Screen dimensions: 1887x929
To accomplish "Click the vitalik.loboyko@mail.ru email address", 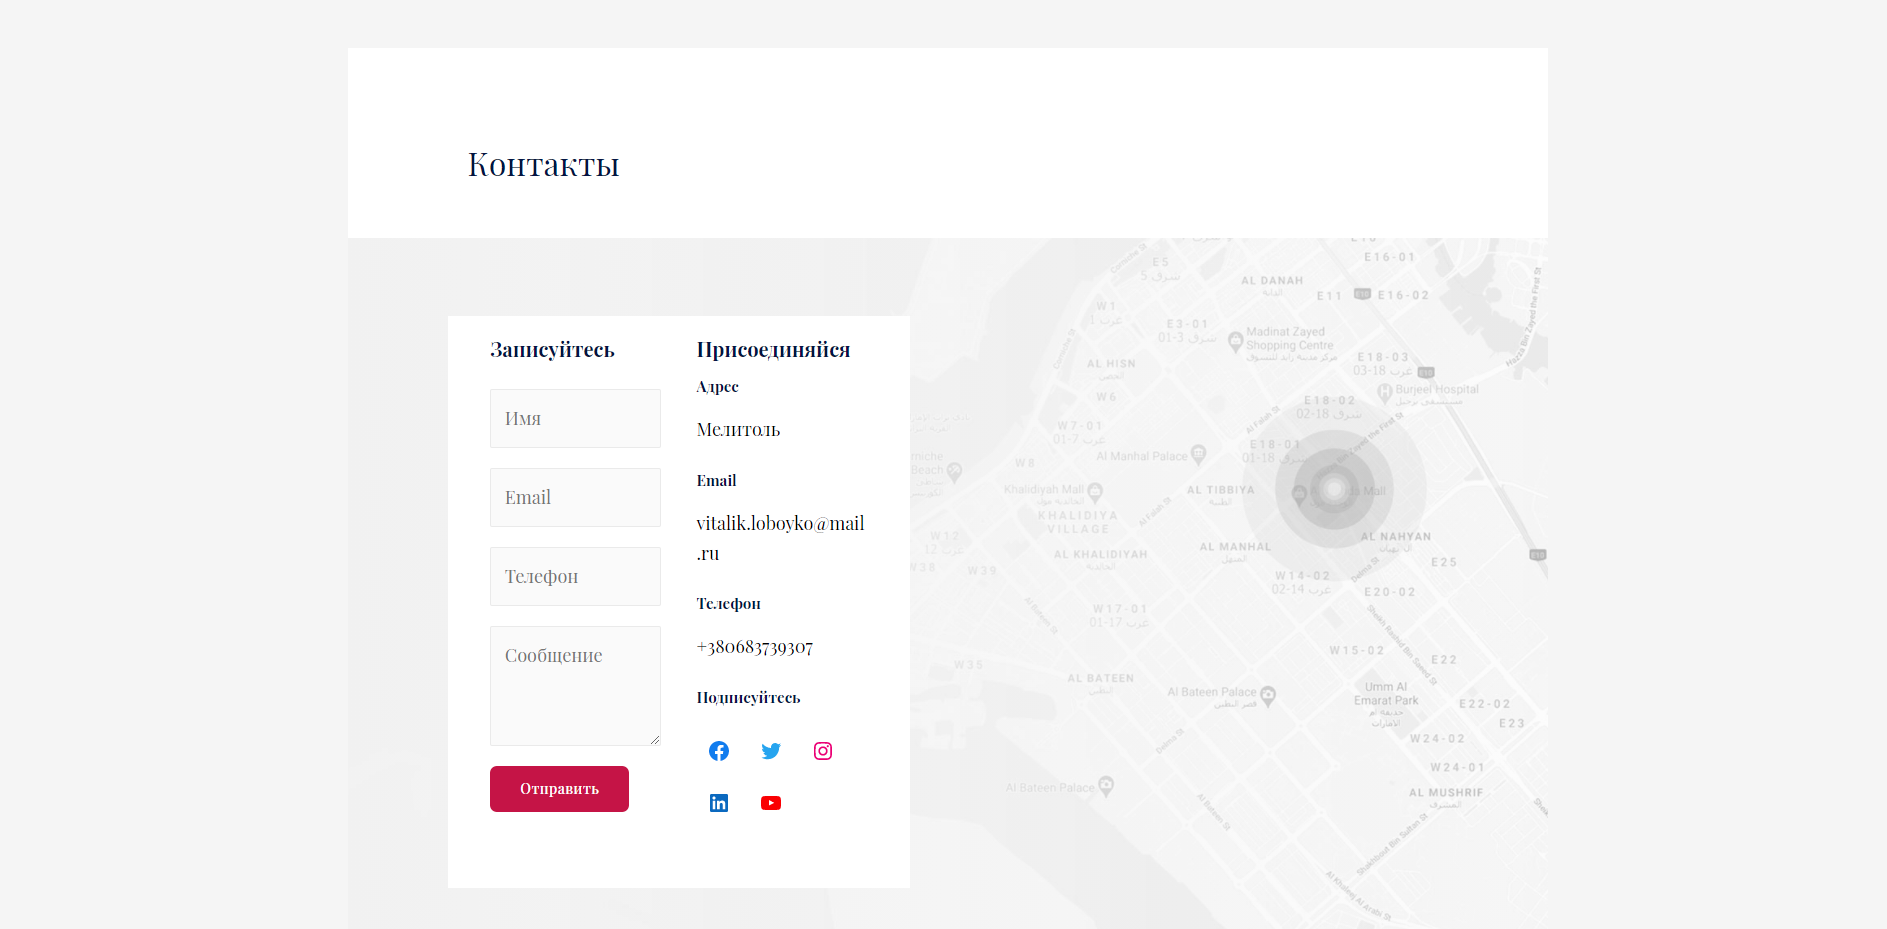I will pos(780,524).
